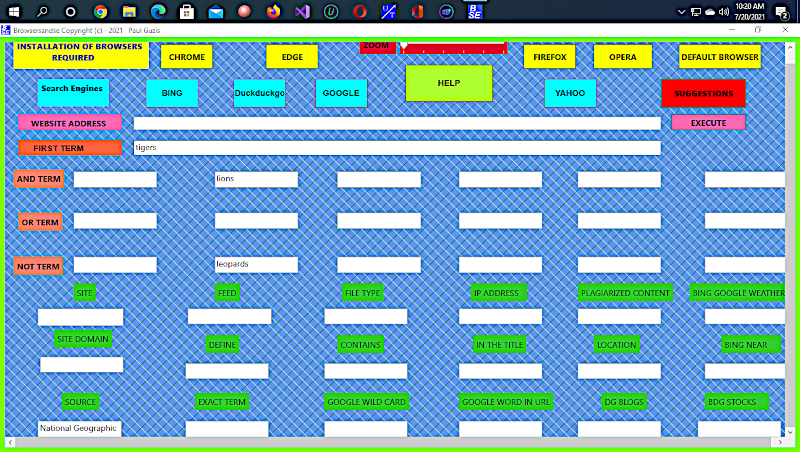The image size is (800, 452).
Task: Click the red ZOOM slider track
Action: (453, 48)
